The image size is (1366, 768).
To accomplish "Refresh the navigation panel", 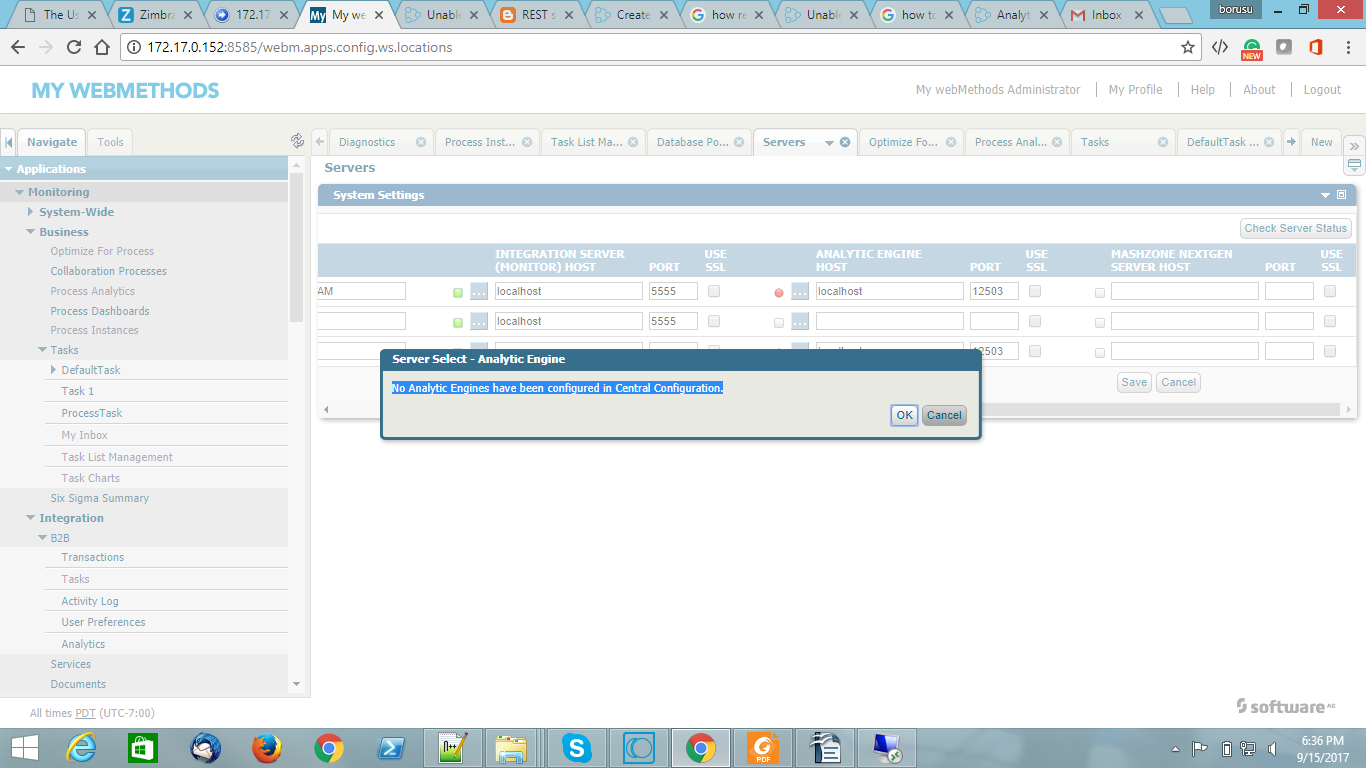I will coord(297,141).
